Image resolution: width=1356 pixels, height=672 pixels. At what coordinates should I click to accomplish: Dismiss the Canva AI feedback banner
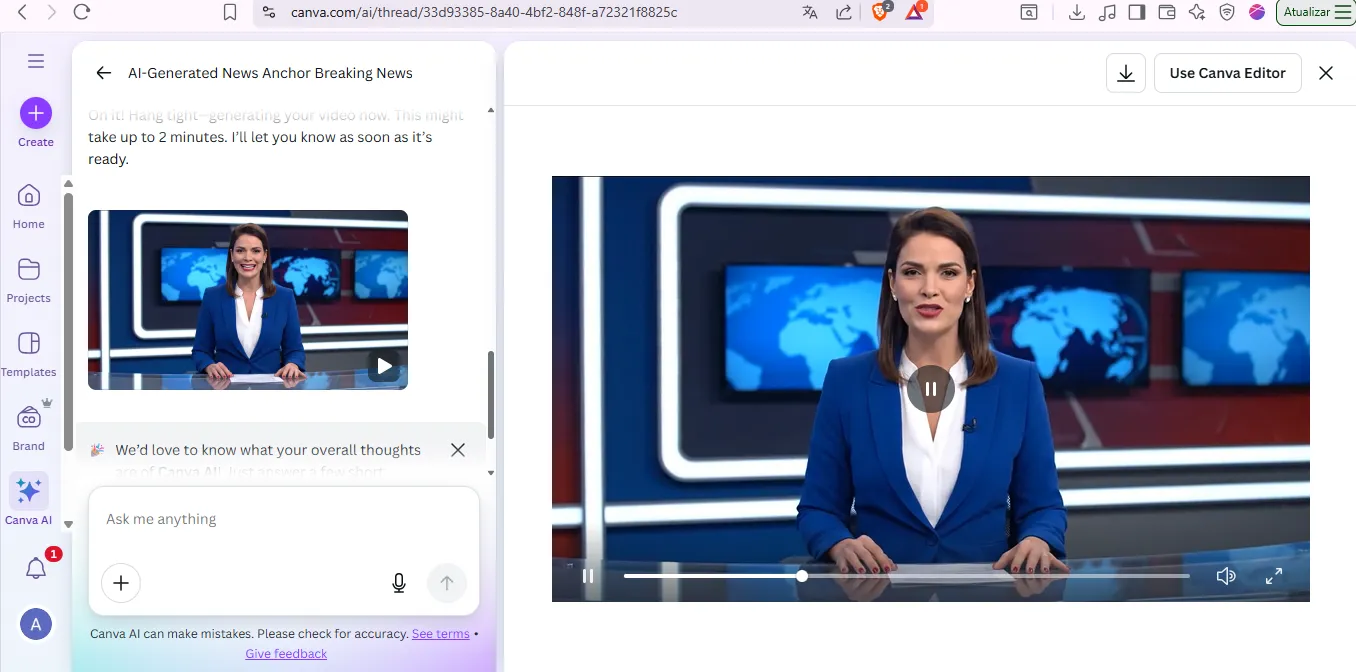pos(458,450)
